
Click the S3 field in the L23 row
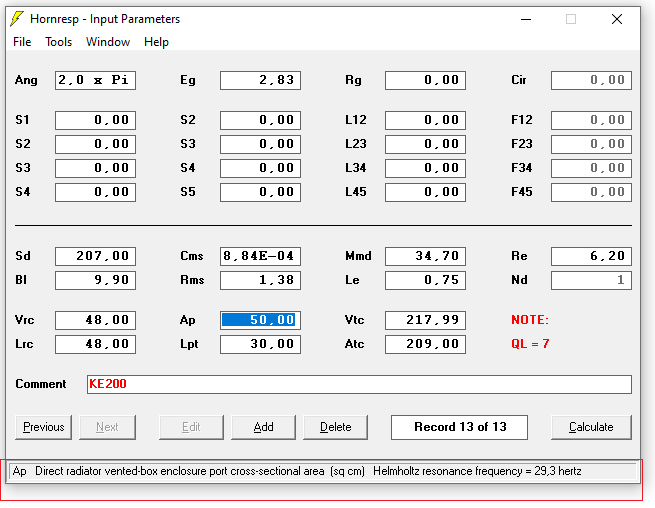pos(260,144)
